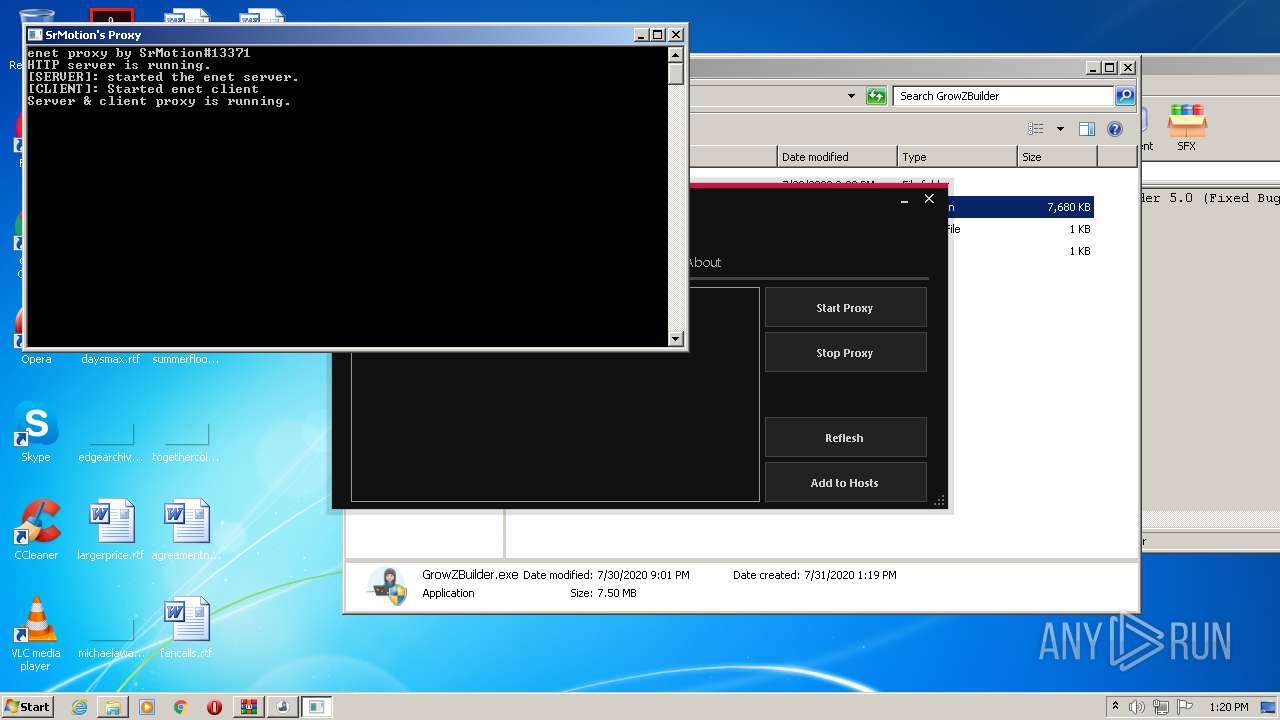1280x720 pixels.
Task: Select largerprice.rtf desktop file
Action: coord(110,531)
